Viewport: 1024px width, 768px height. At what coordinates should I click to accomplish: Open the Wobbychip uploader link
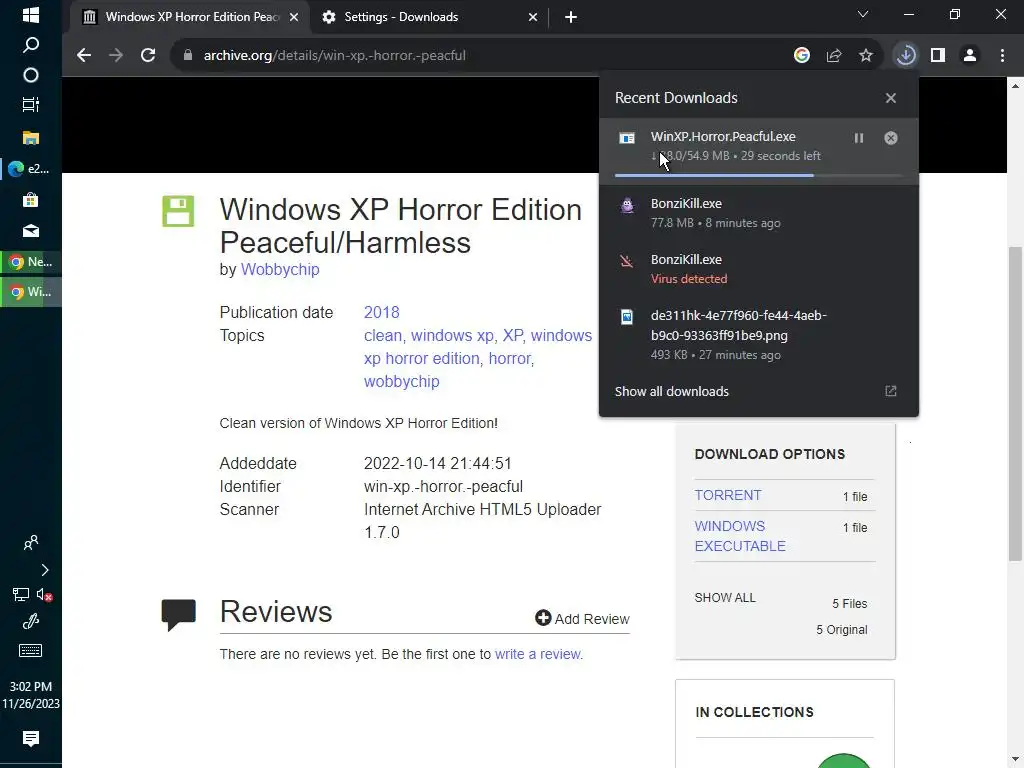280,269
